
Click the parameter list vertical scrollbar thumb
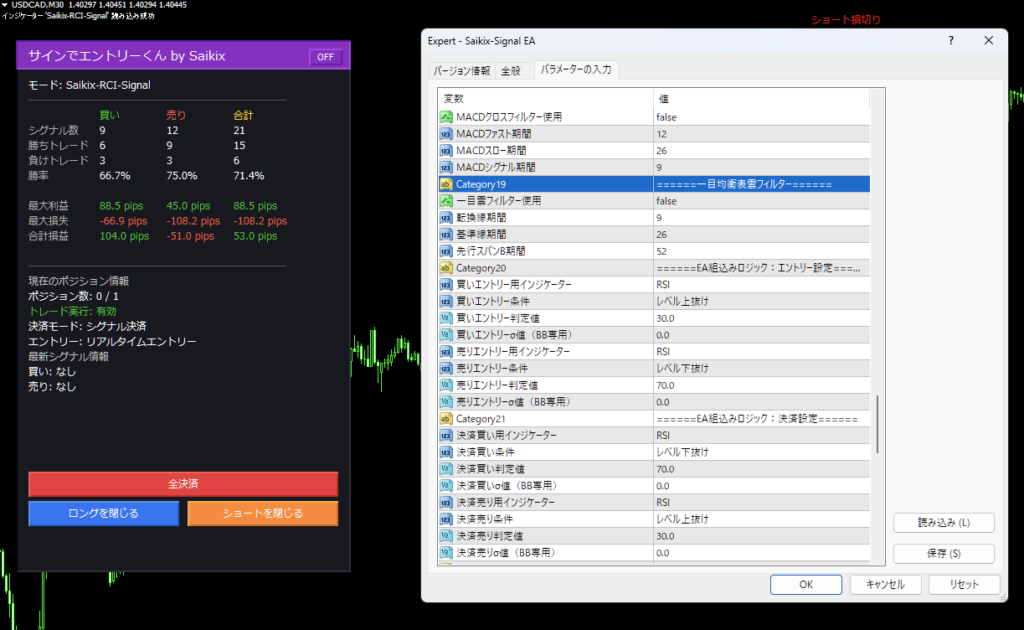click(x=878, y=424)
